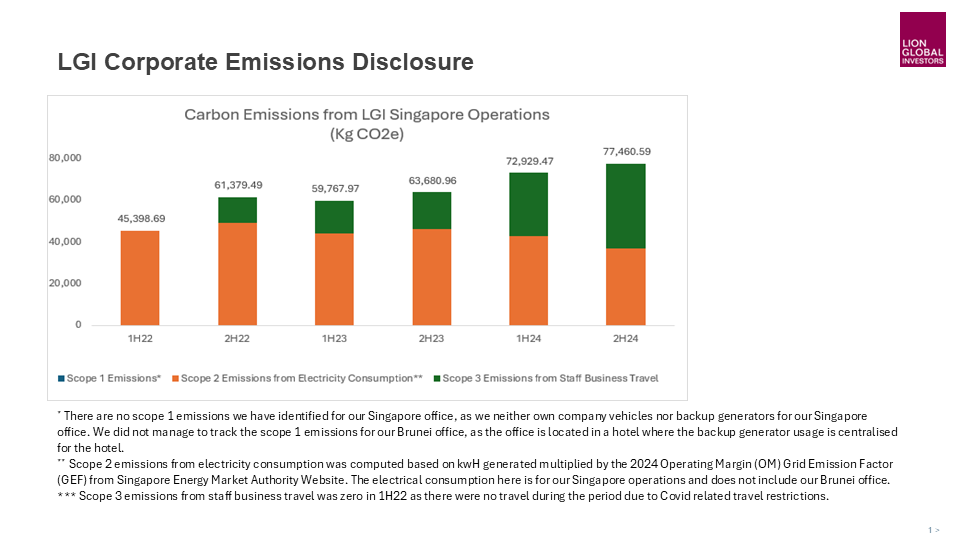The image size is (960, 540).
Task: Click the 1H24 x-axis label
Action: [528, 339]
